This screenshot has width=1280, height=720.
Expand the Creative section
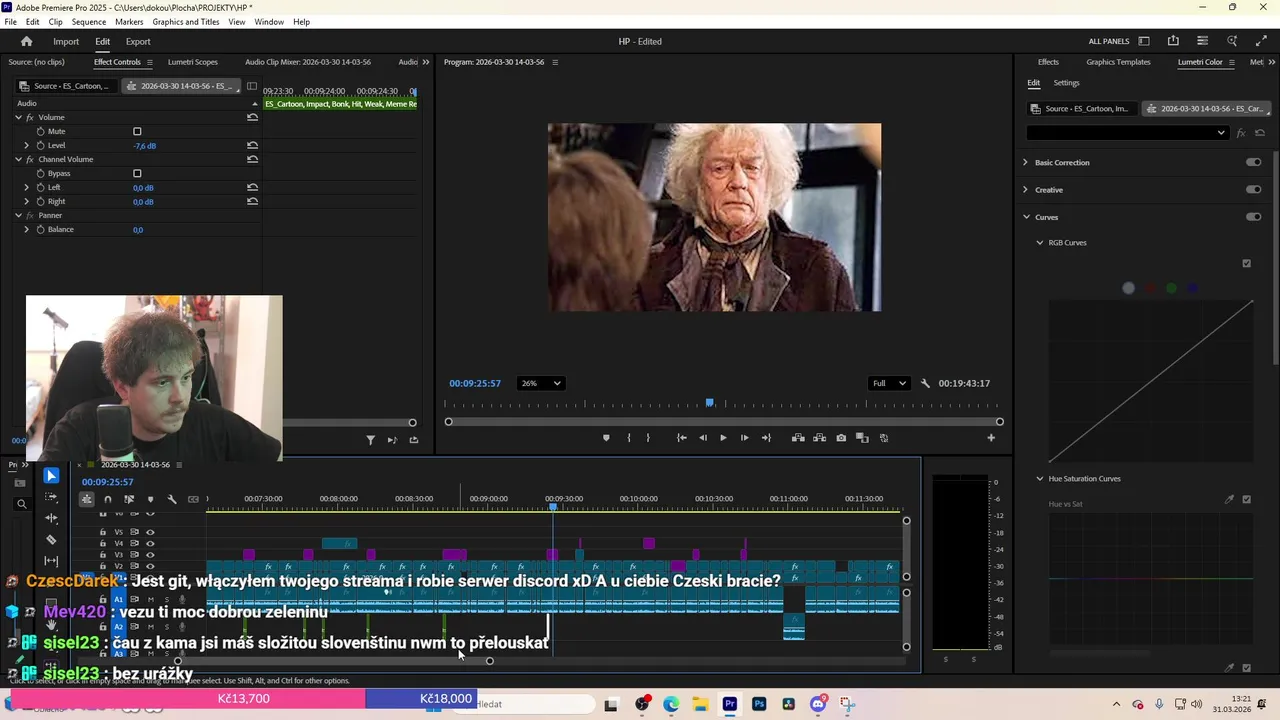[x=1025, y=189]
